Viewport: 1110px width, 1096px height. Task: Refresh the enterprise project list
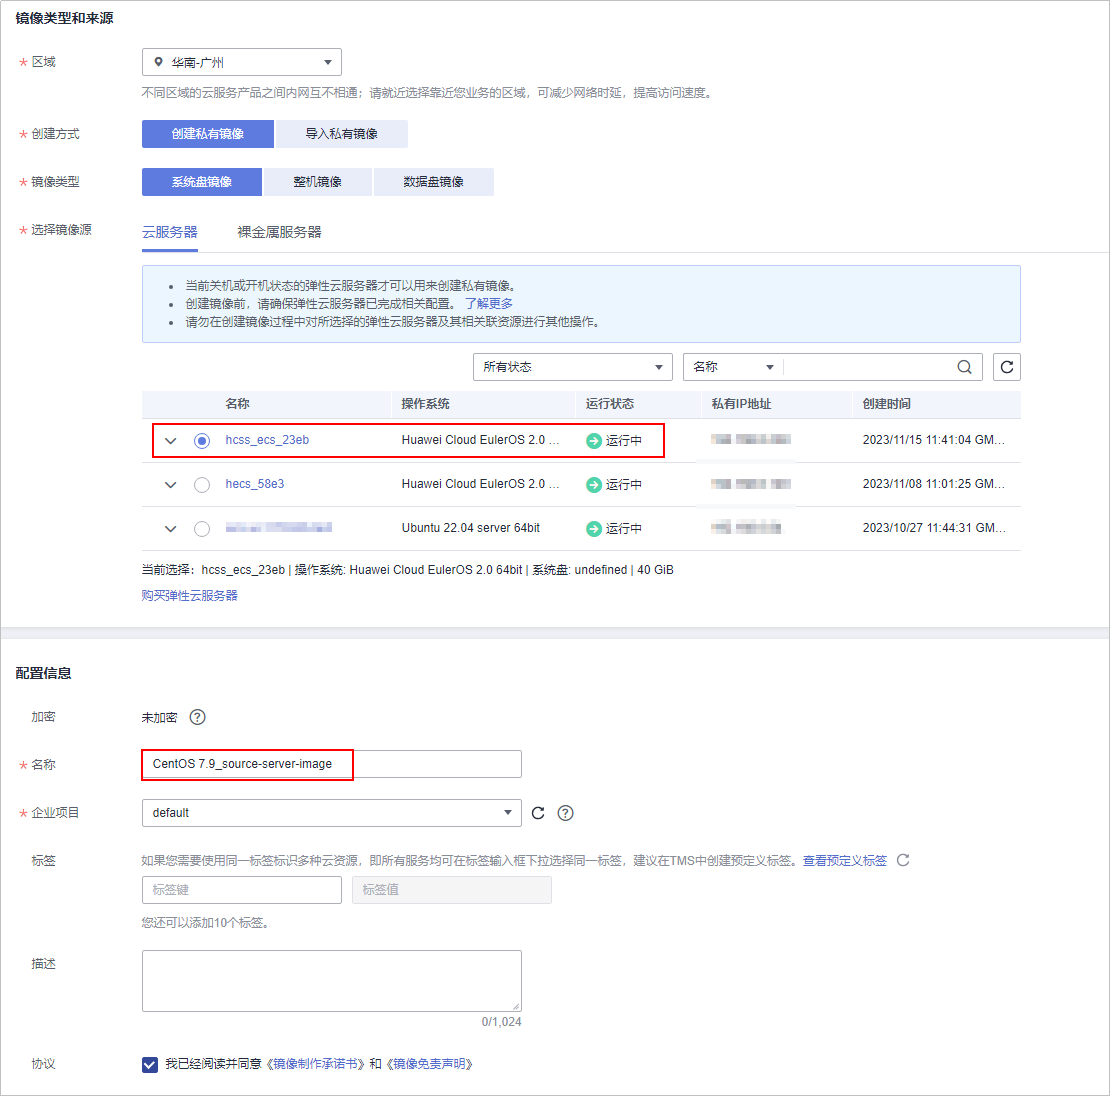pyautogui.click(x=538, y=813)
